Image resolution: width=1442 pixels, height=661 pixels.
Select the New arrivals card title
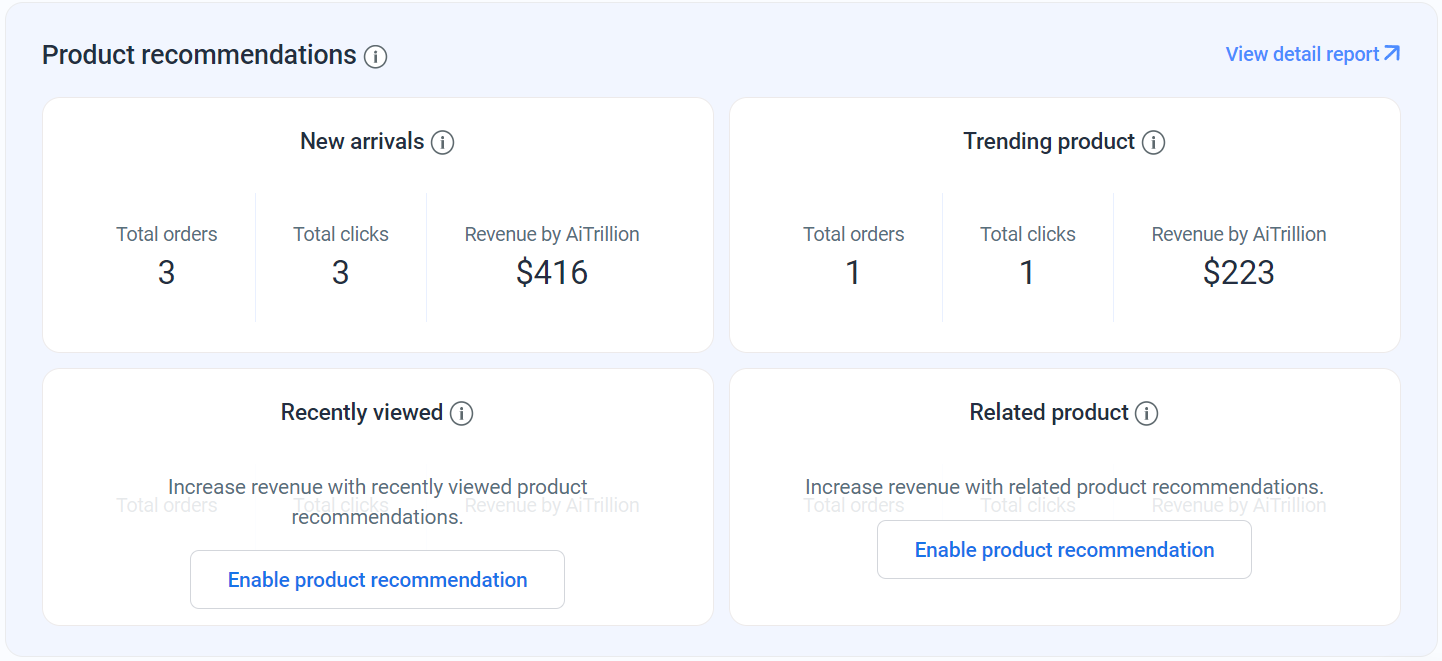click(x=362, y=142)
